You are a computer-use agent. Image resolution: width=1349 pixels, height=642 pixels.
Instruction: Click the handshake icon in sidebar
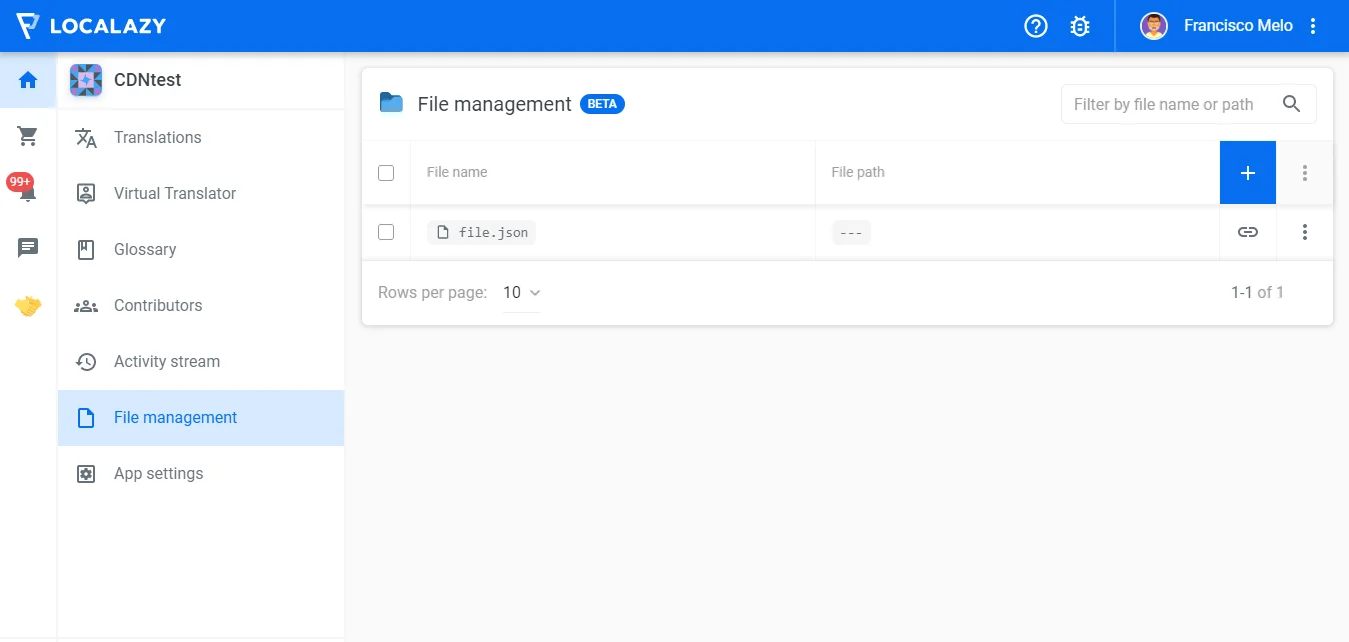point(28,306)
